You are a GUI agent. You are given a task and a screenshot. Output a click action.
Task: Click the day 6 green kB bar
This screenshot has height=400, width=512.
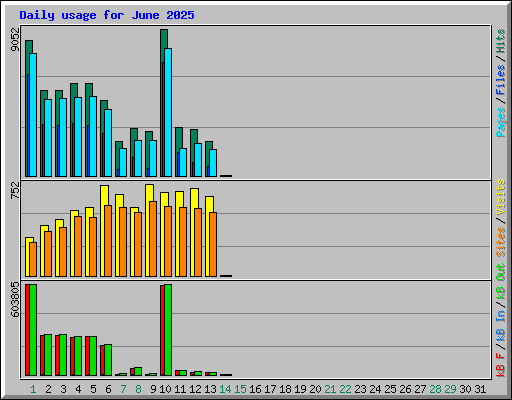pos(108,360)
